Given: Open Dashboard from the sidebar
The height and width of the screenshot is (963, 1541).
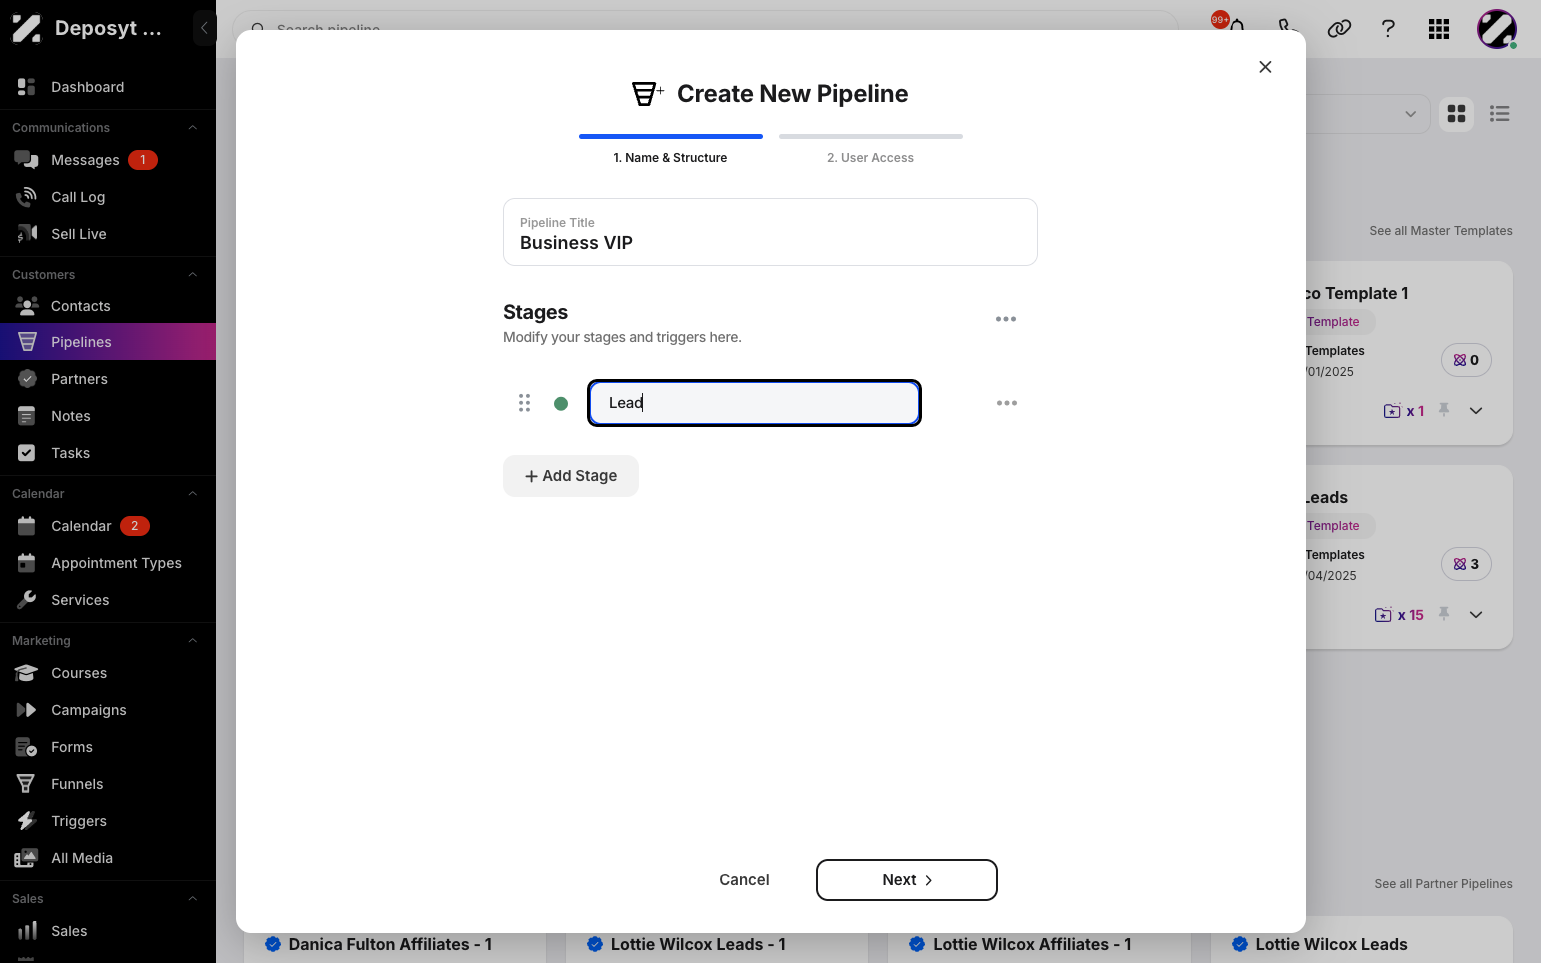Looking at the screenshot, I should [108, 87].
